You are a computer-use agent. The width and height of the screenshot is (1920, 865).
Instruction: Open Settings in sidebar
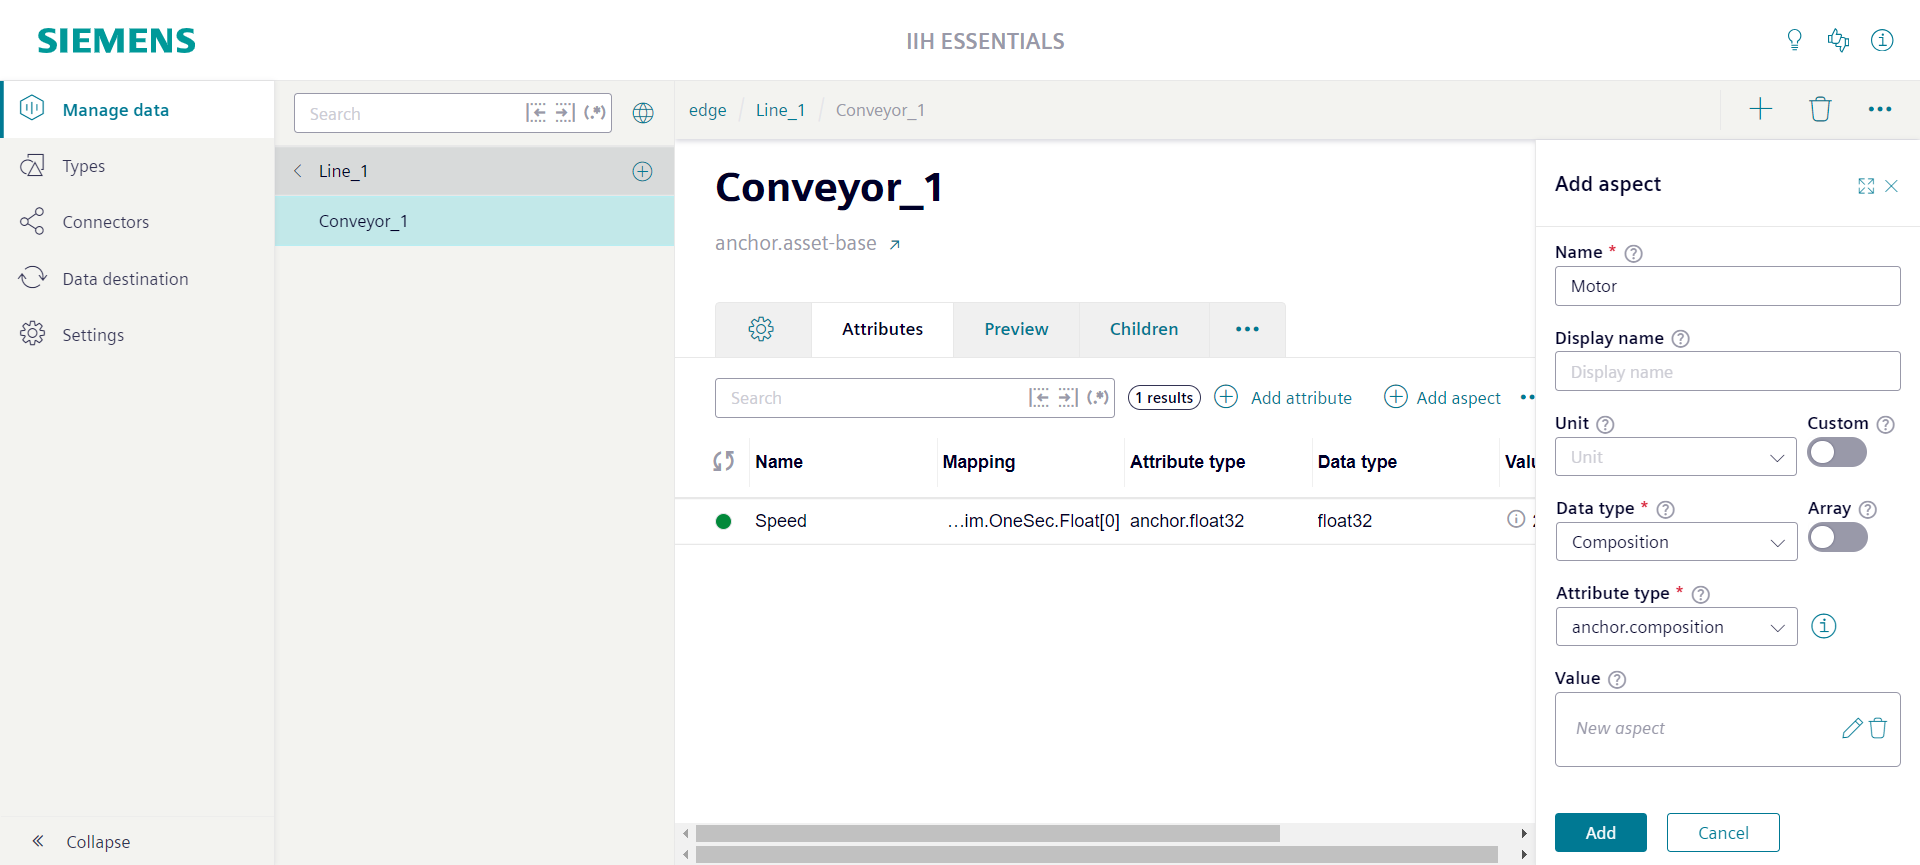click(137, 335)
